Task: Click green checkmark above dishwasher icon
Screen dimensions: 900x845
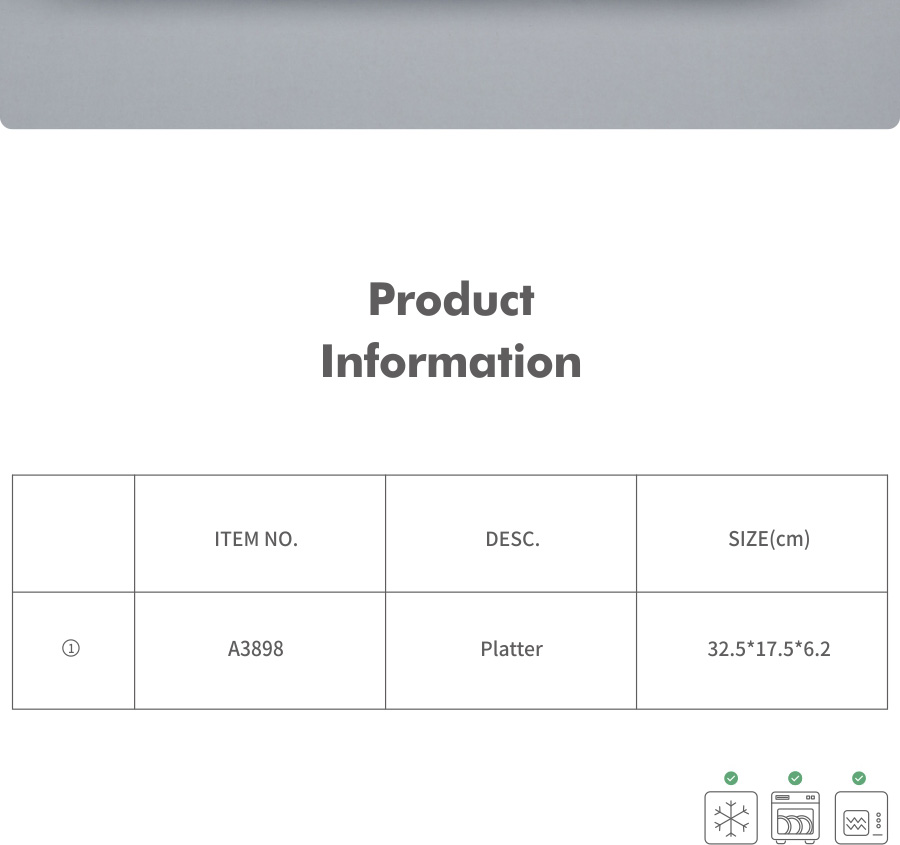Action: [795, 778]
